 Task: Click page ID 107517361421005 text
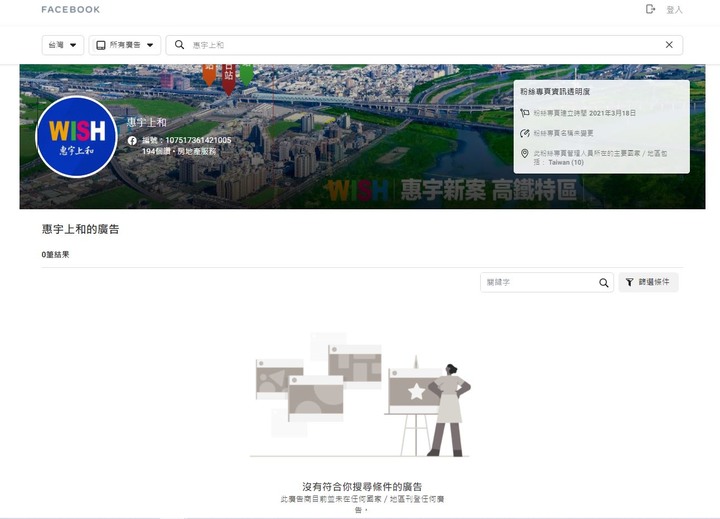click(x=186, y=140)
